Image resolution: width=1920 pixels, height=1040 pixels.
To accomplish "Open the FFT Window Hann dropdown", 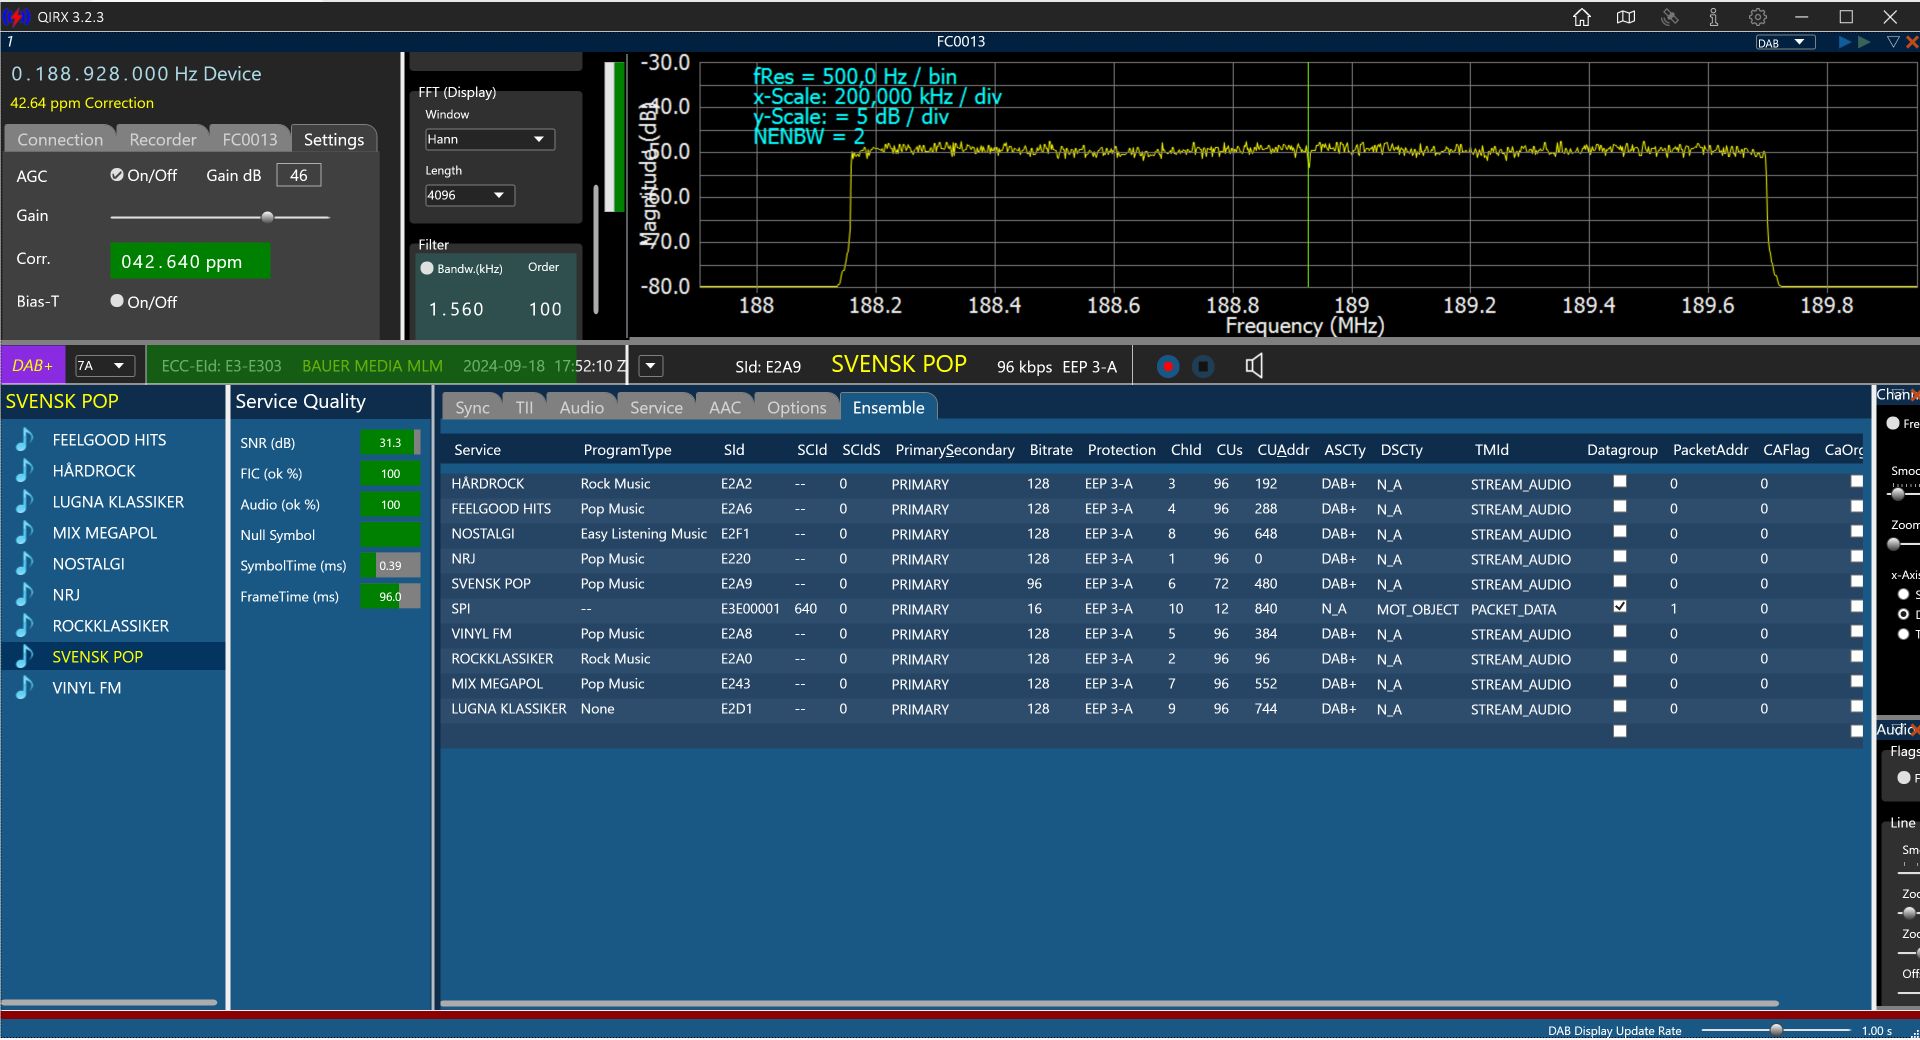I will tap(488, 140).
